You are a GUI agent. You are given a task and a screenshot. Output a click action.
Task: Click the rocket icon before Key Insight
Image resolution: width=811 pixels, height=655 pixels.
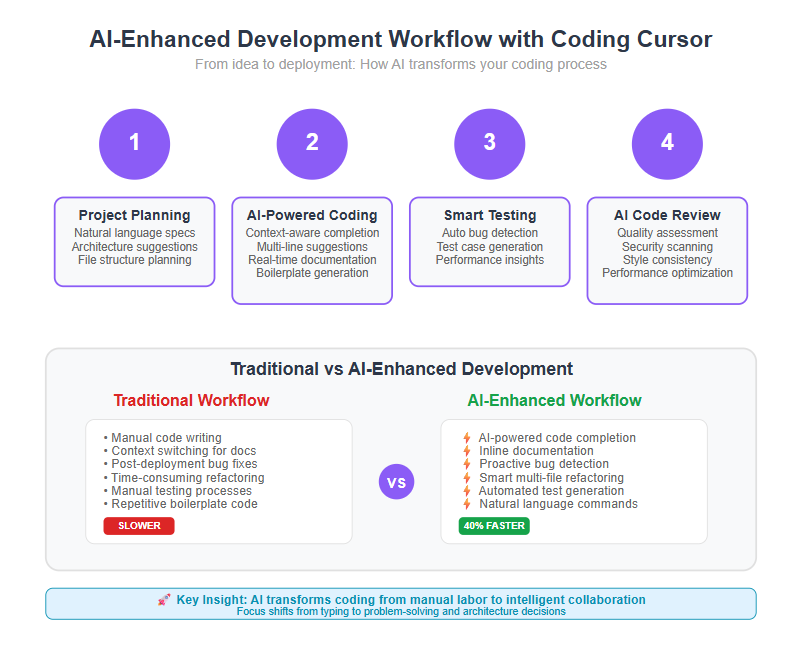[164, 600]
